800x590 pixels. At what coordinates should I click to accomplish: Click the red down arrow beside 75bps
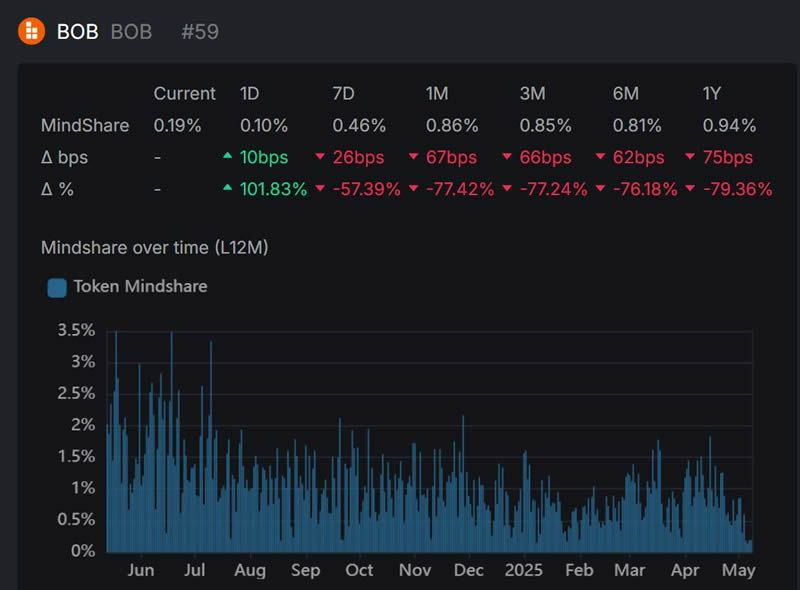[692, 157]
